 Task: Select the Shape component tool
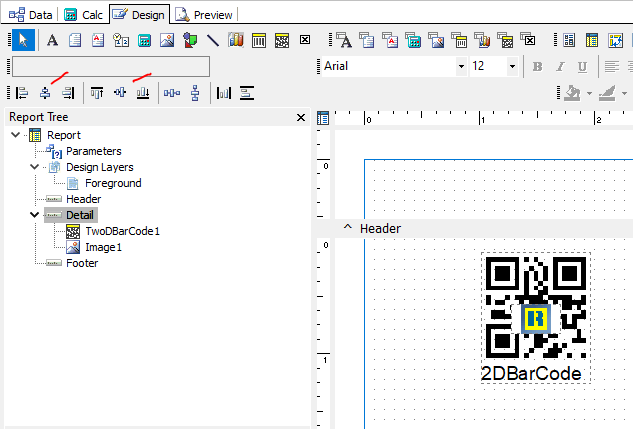190,40
